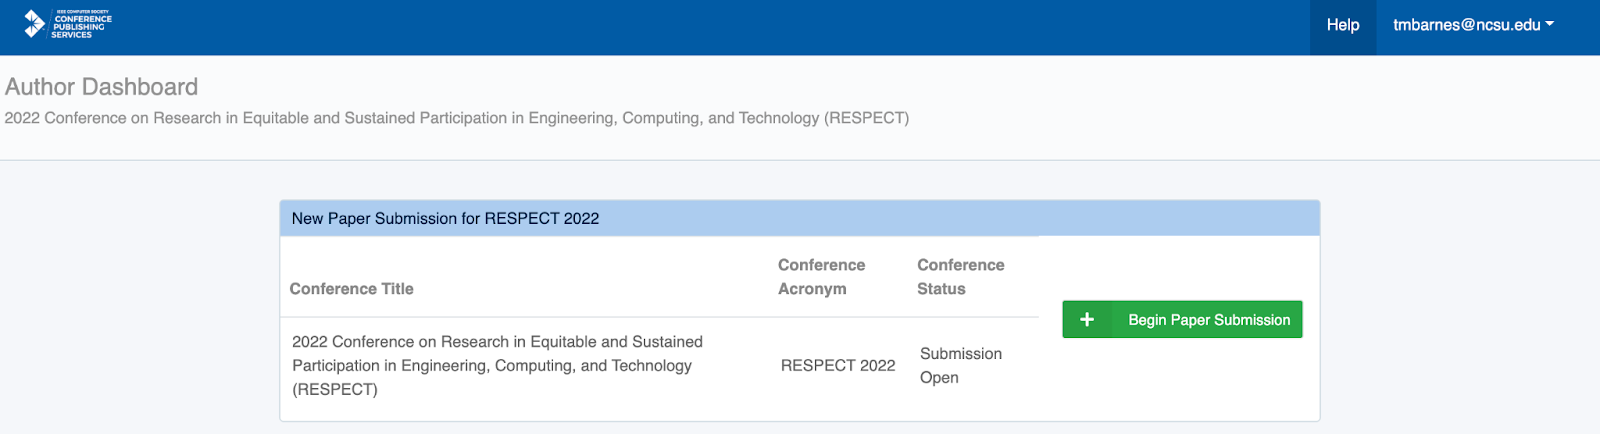Click the light blue panel header's empty right side
Screen dimensions: 1600x434
click(1000, 218)
